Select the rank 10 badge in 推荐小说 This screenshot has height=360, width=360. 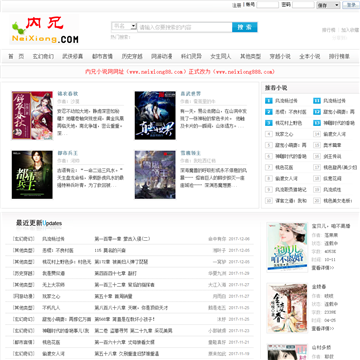[x=269, y=200]
